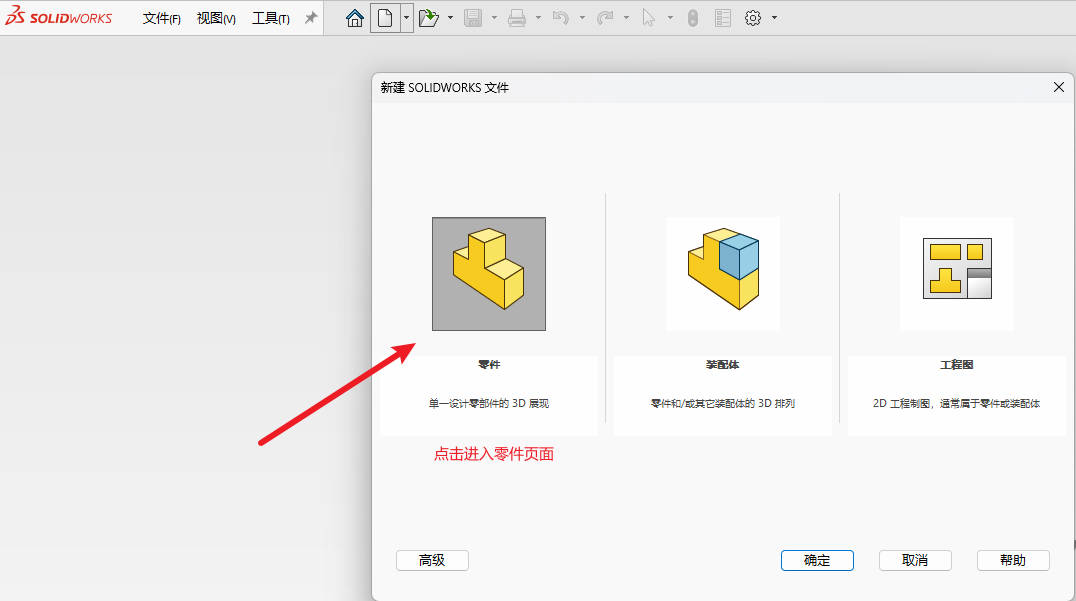Click the Open file folder icon

(x=429, y=18)
